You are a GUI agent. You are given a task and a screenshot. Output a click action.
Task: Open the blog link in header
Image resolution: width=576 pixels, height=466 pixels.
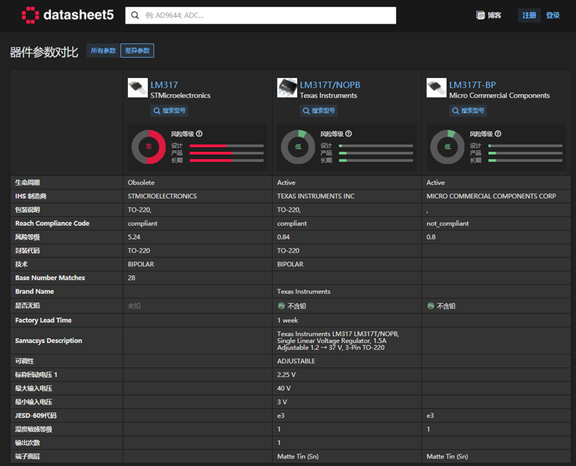click(x=488, y=15)
